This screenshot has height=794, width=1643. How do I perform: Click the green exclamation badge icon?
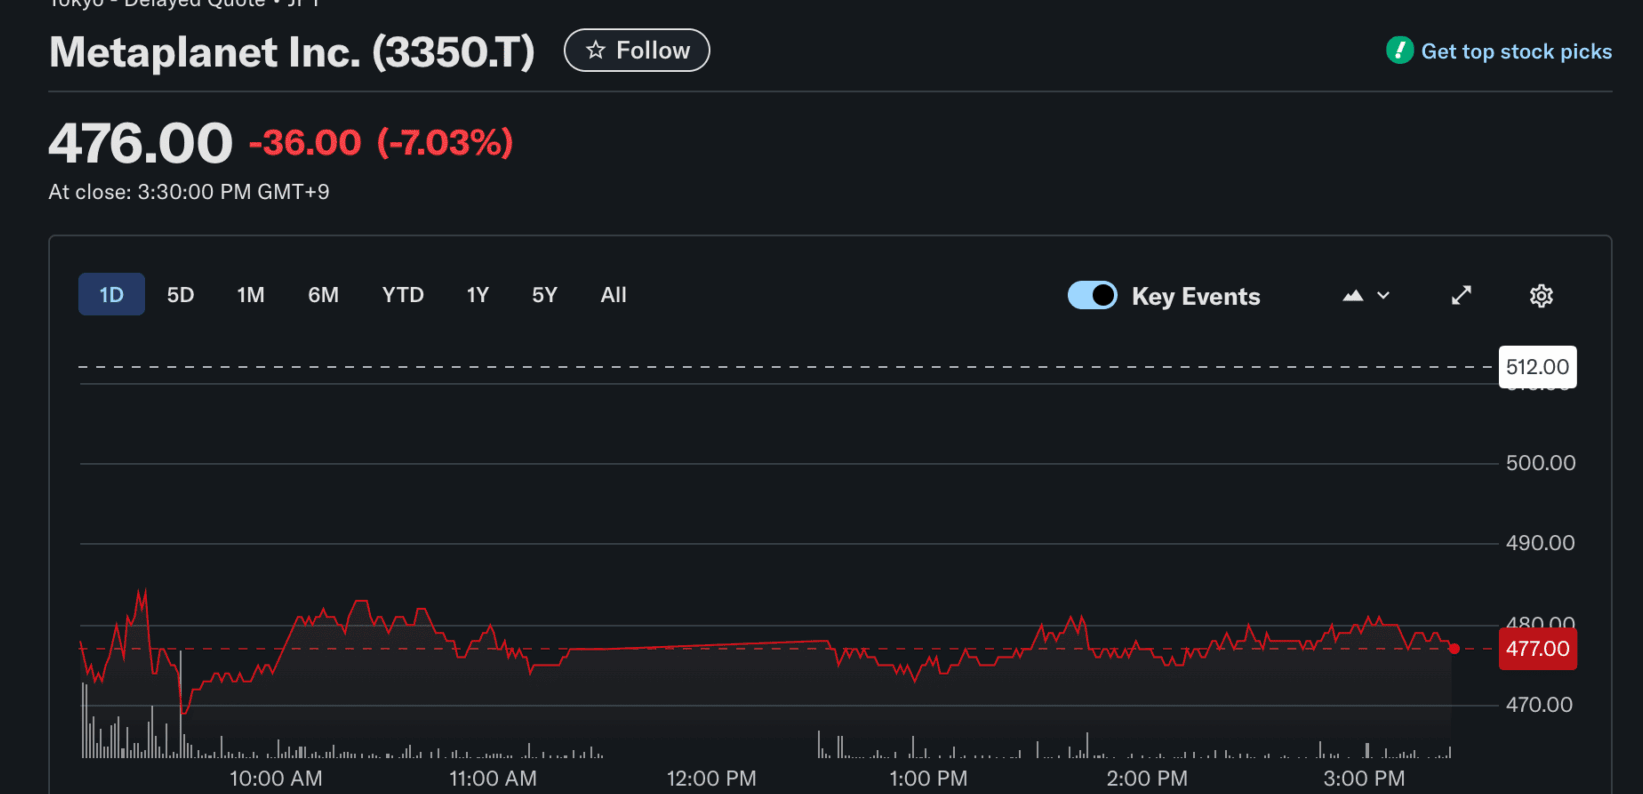point(1399,50)
